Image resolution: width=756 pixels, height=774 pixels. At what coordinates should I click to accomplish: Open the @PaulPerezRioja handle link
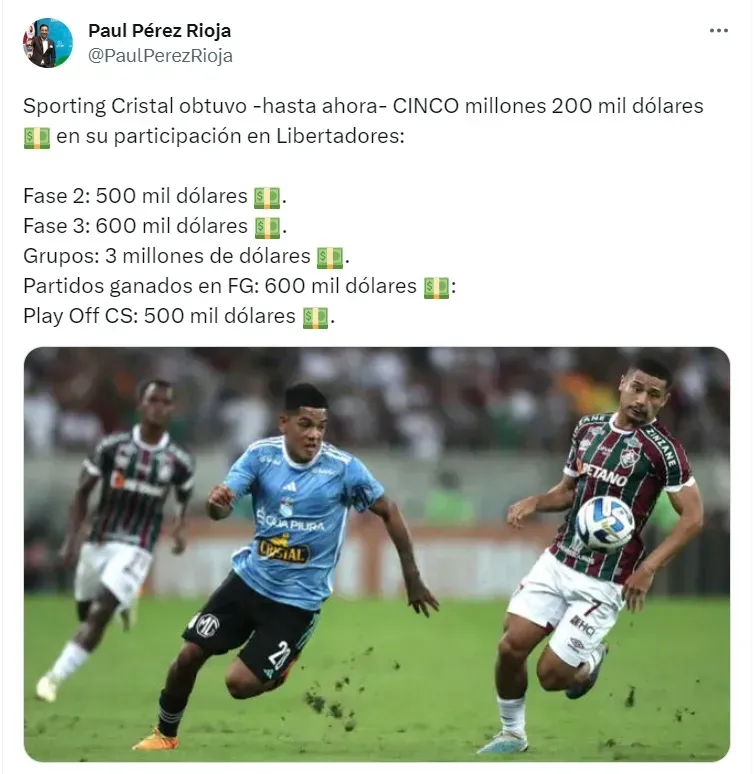pos(160,56)
